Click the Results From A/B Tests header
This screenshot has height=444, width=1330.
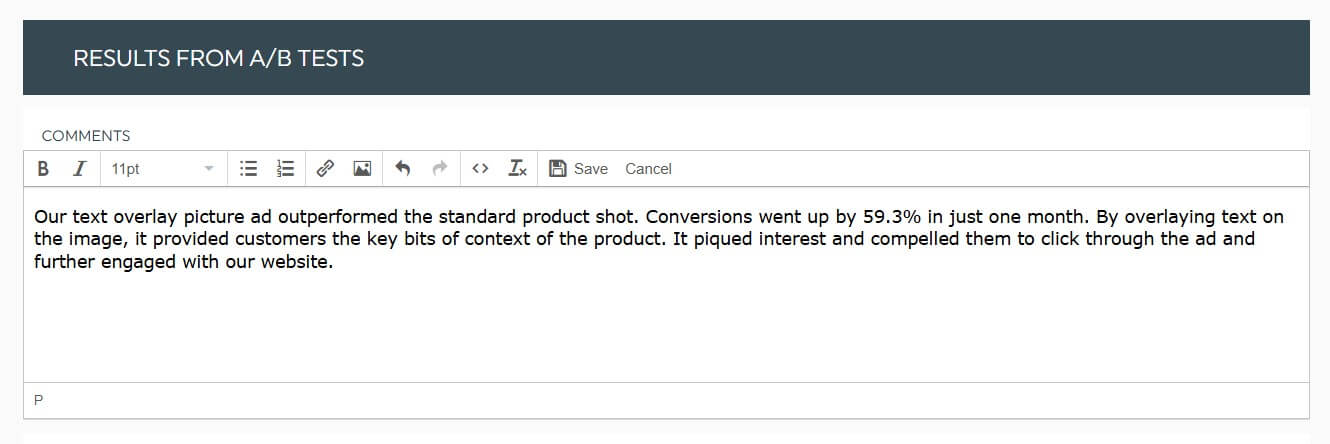coord(218,58)
